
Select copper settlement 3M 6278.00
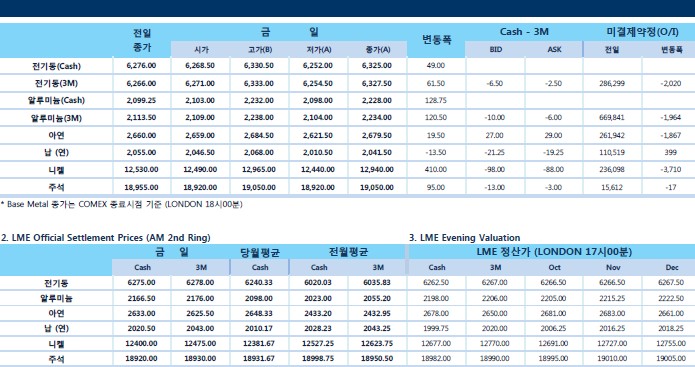tap(200, 282)
